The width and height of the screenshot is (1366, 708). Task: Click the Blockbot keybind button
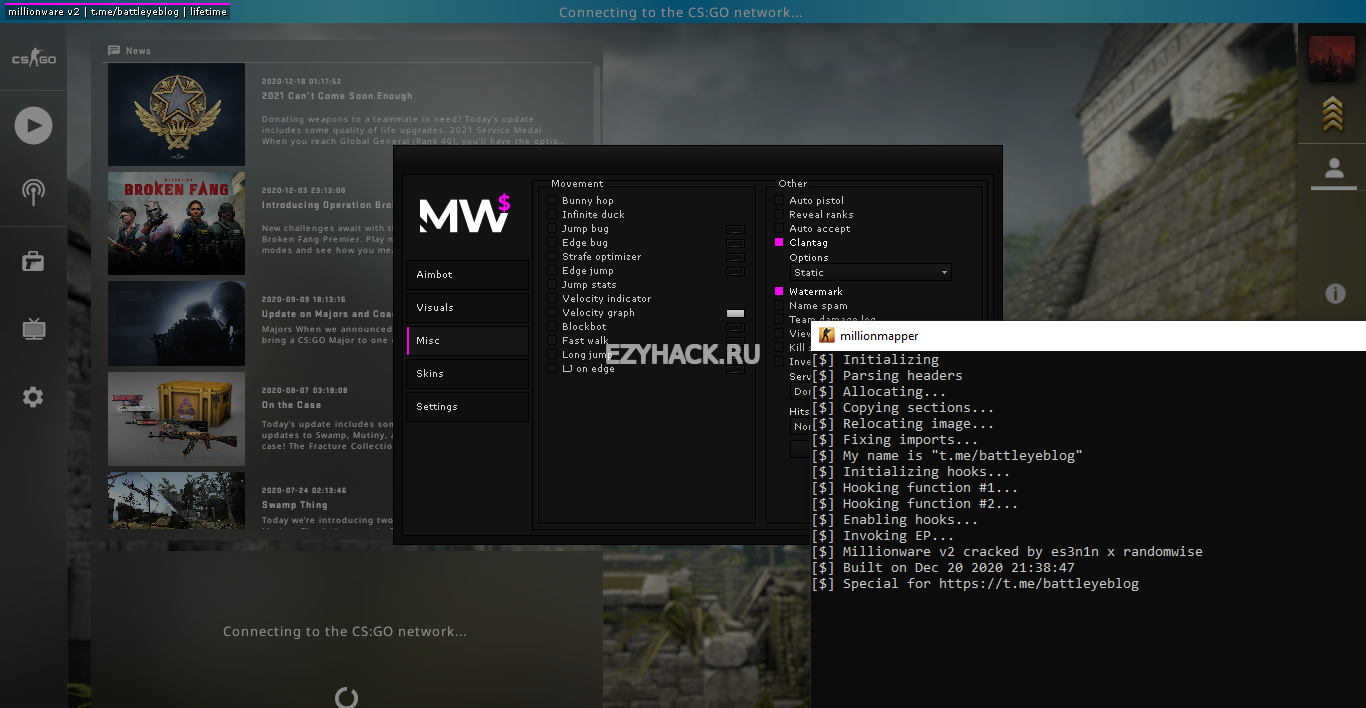coord(735,327)
